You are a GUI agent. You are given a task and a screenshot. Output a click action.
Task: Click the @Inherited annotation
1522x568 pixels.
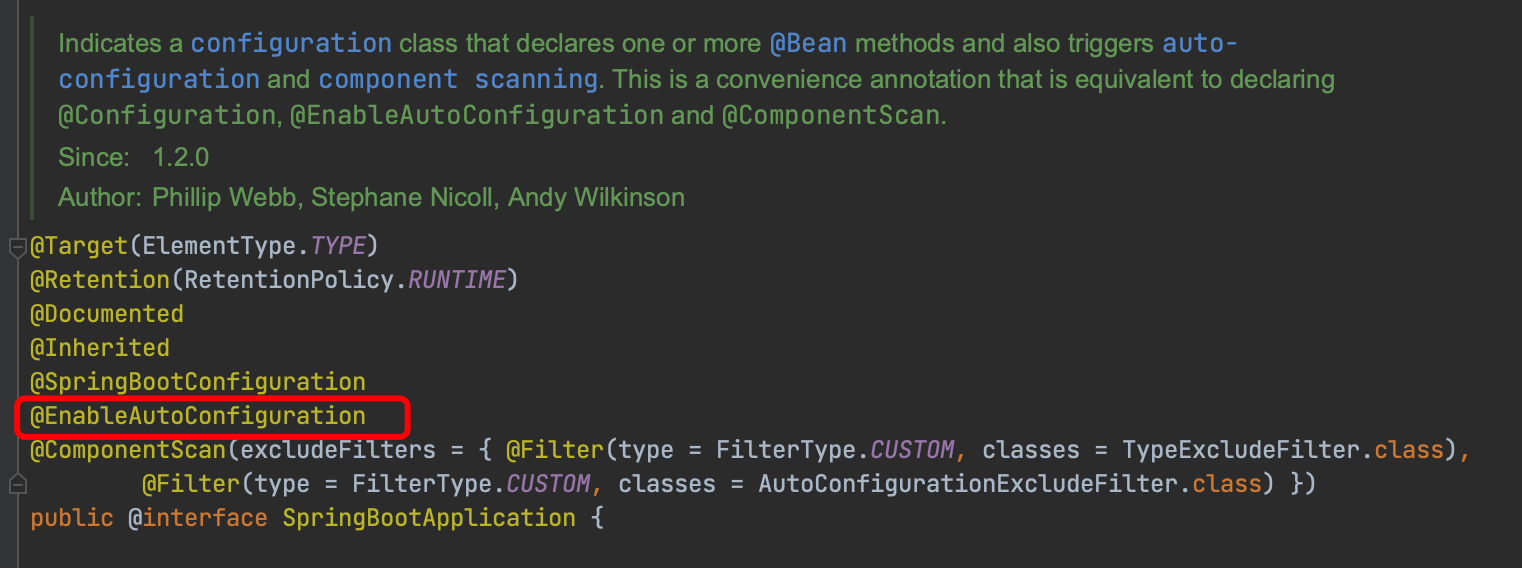[x=100, y=348]
